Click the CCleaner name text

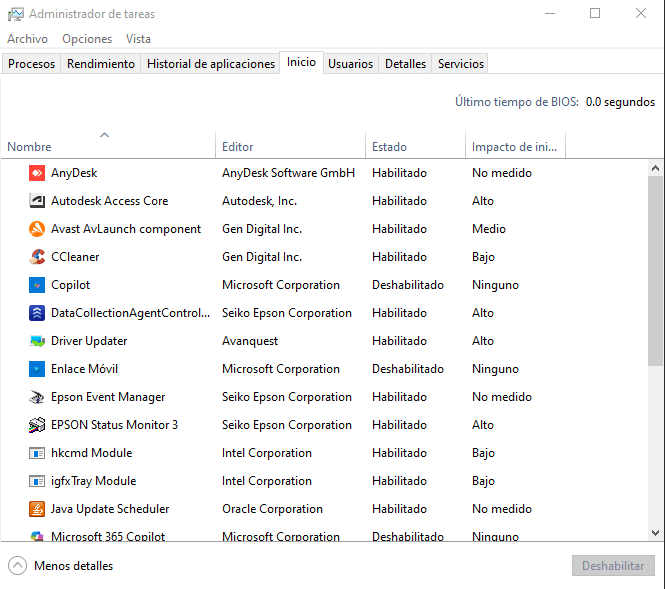(x=75, y=257)
